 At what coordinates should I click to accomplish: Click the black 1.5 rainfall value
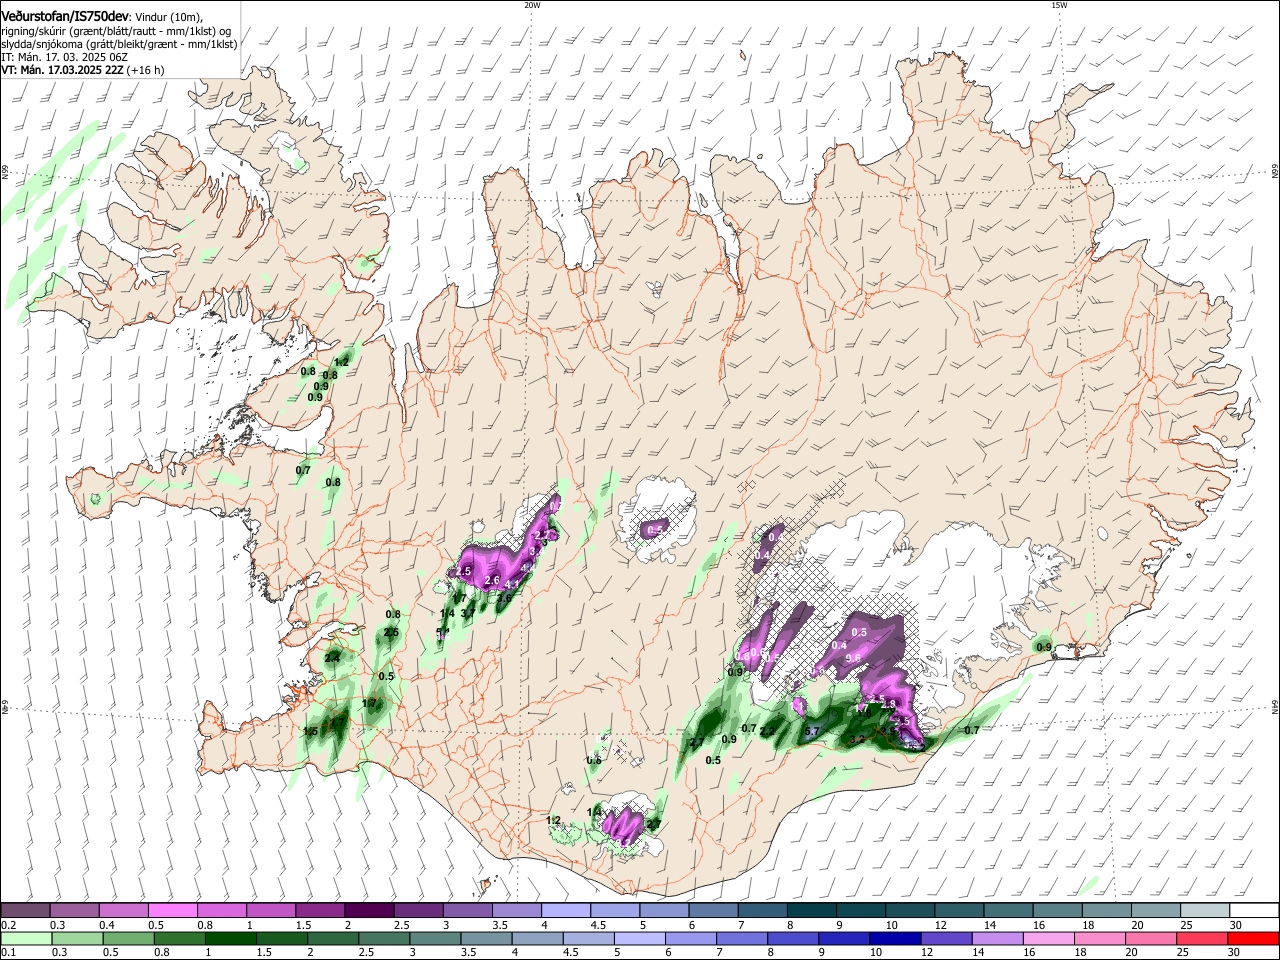pyautogui.click(x=310, y=731)
